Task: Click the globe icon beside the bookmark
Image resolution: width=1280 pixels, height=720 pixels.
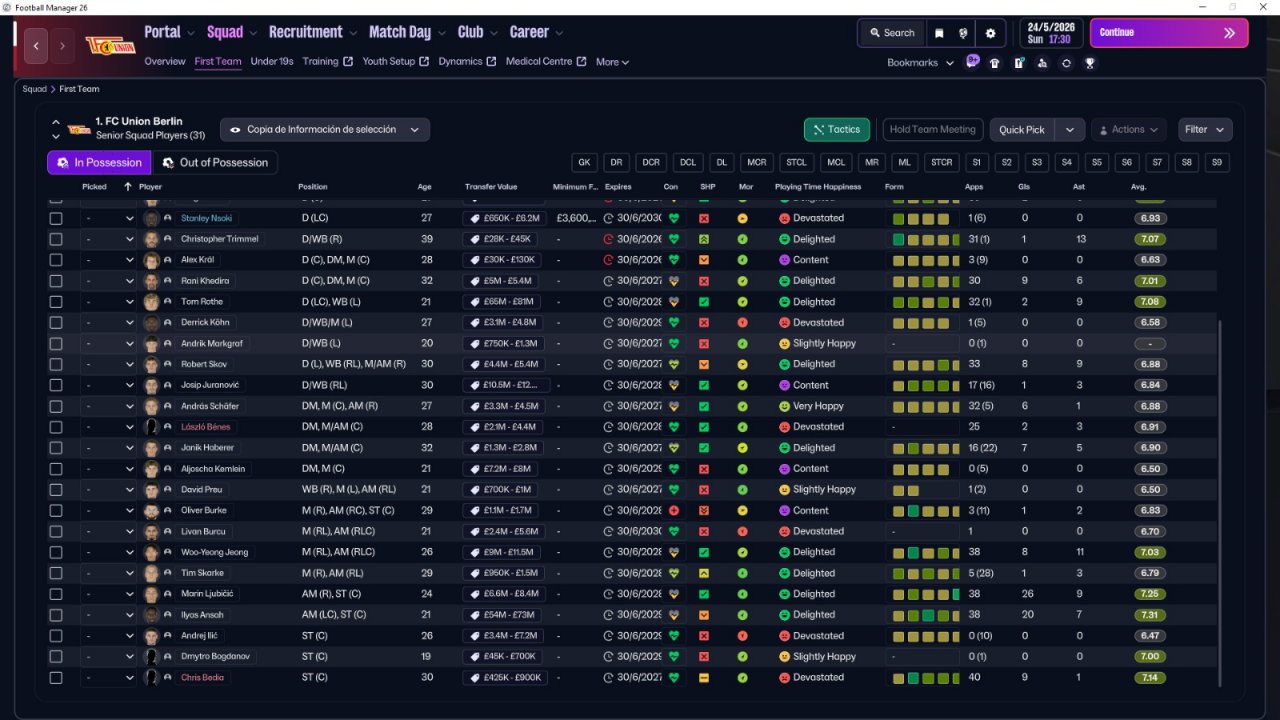Action: point(964,33)
